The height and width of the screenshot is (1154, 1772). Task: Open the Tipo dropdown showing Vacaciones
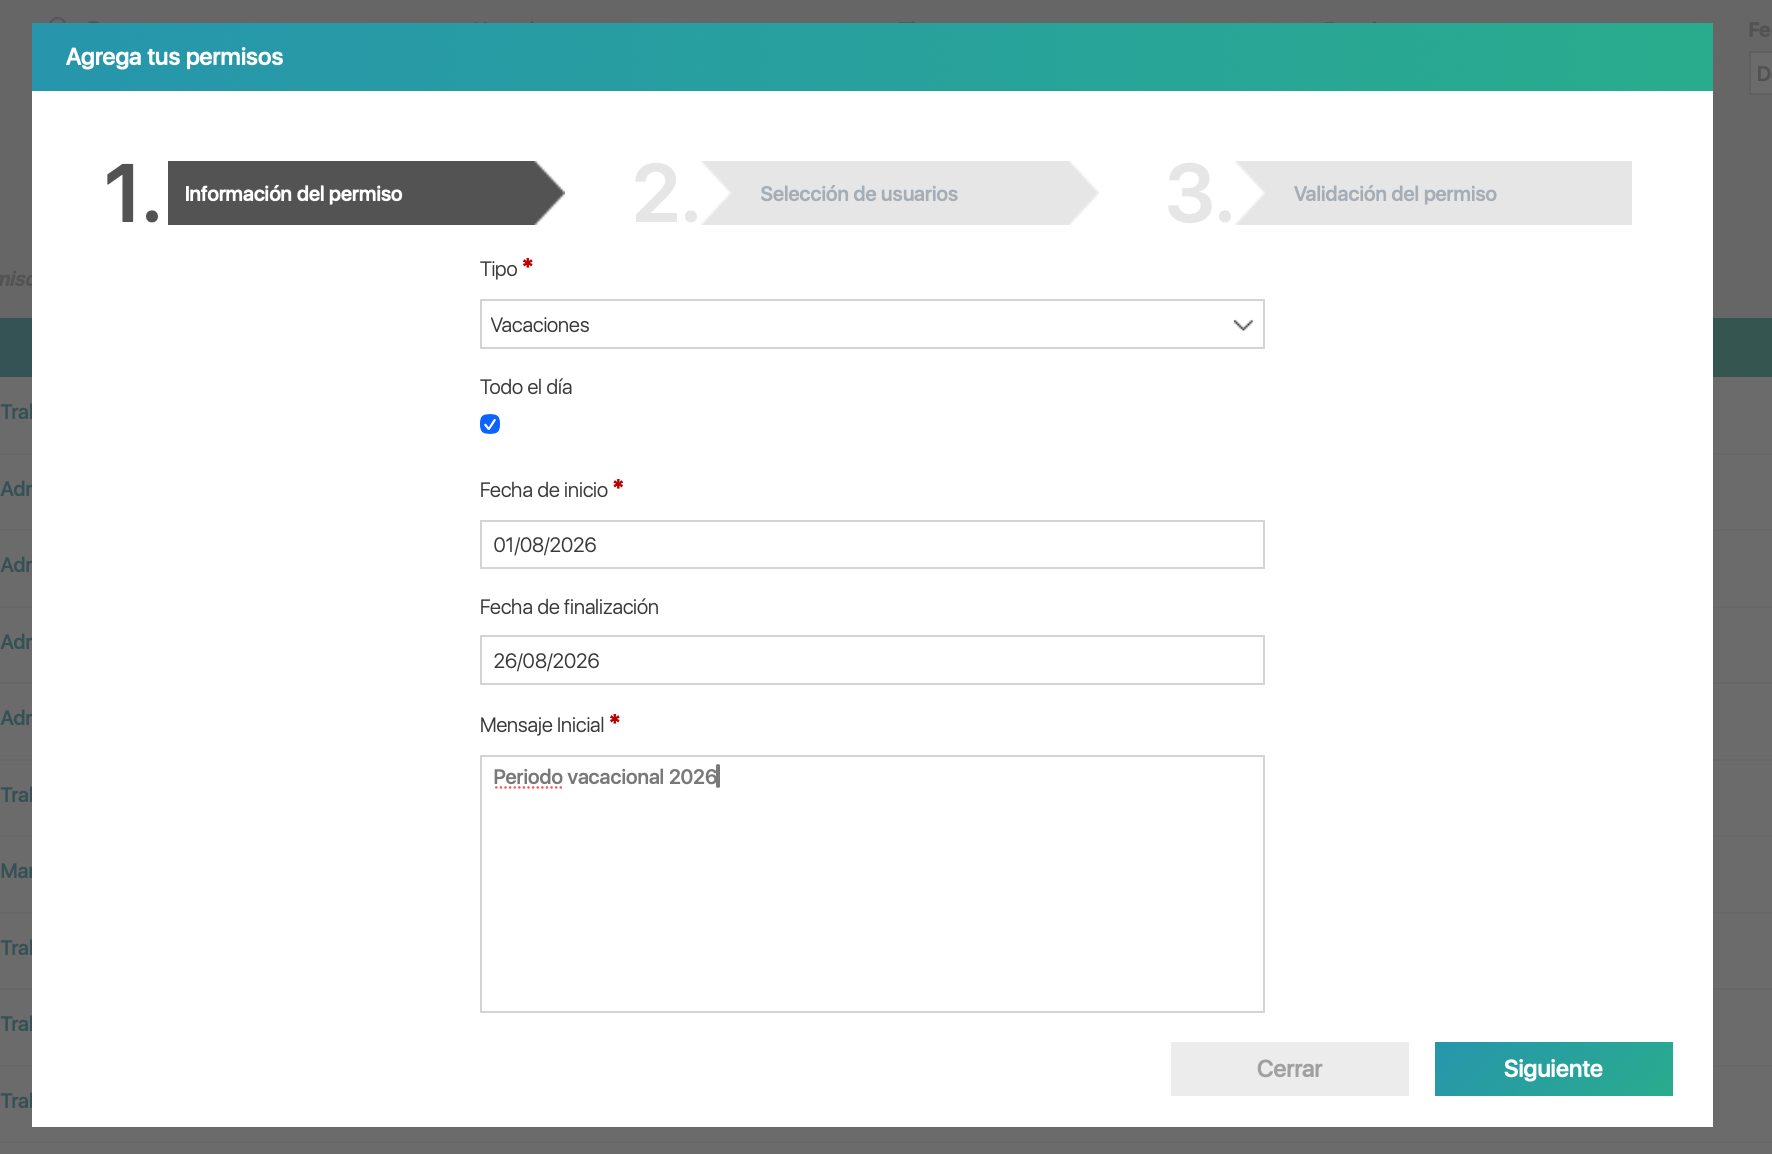(x=872, y=324)
